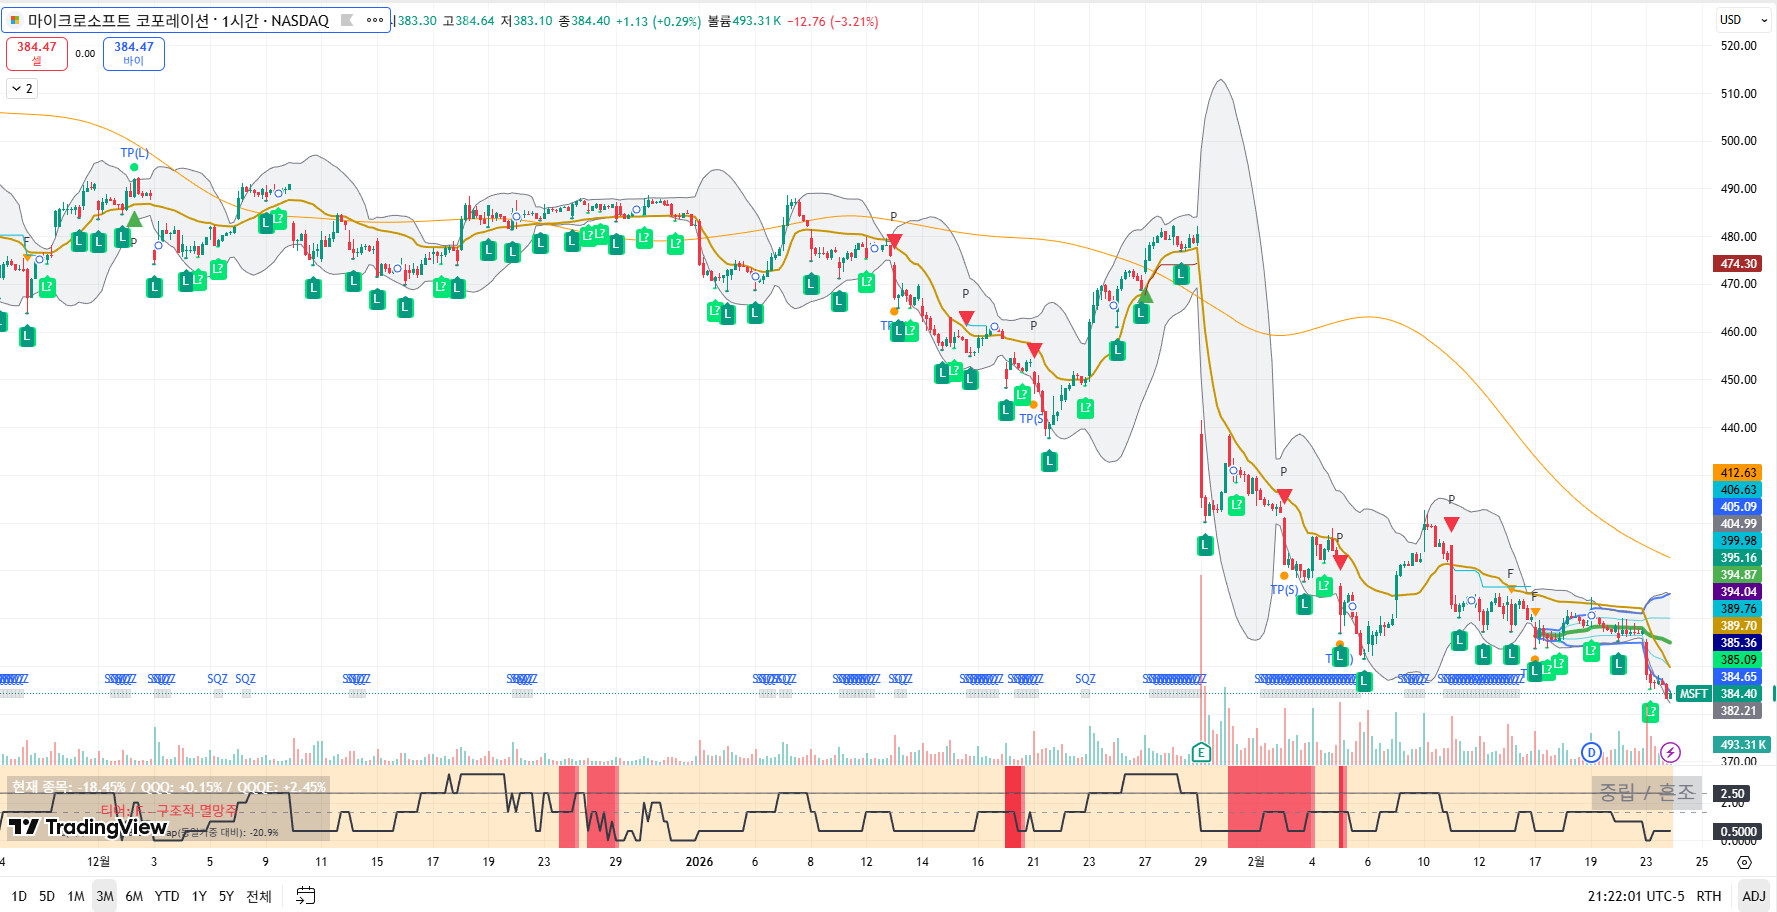Toggle the ADJ adjustment button
The height and width of the screenshot is (912, 1777).
click(x=1754, y=896)
